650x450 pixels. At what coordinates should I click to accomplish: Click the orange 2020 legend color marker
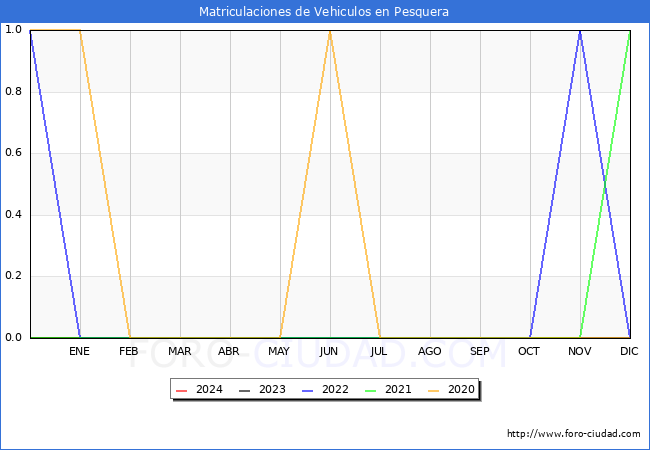click(434, 391)
